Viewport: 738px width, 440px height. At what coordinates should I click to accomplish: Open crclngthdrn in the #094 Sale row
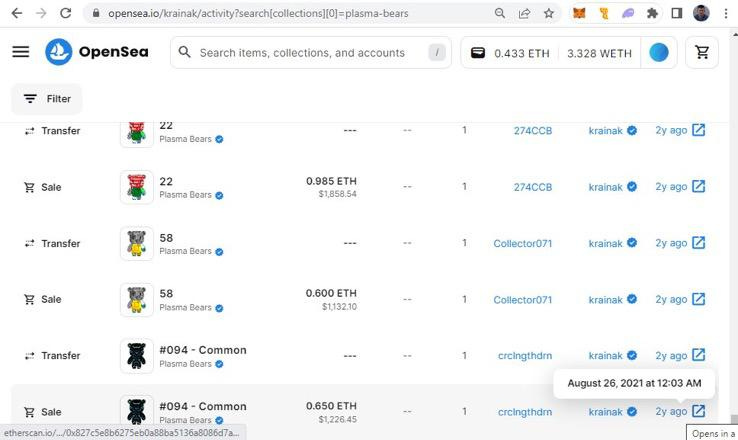525,412
